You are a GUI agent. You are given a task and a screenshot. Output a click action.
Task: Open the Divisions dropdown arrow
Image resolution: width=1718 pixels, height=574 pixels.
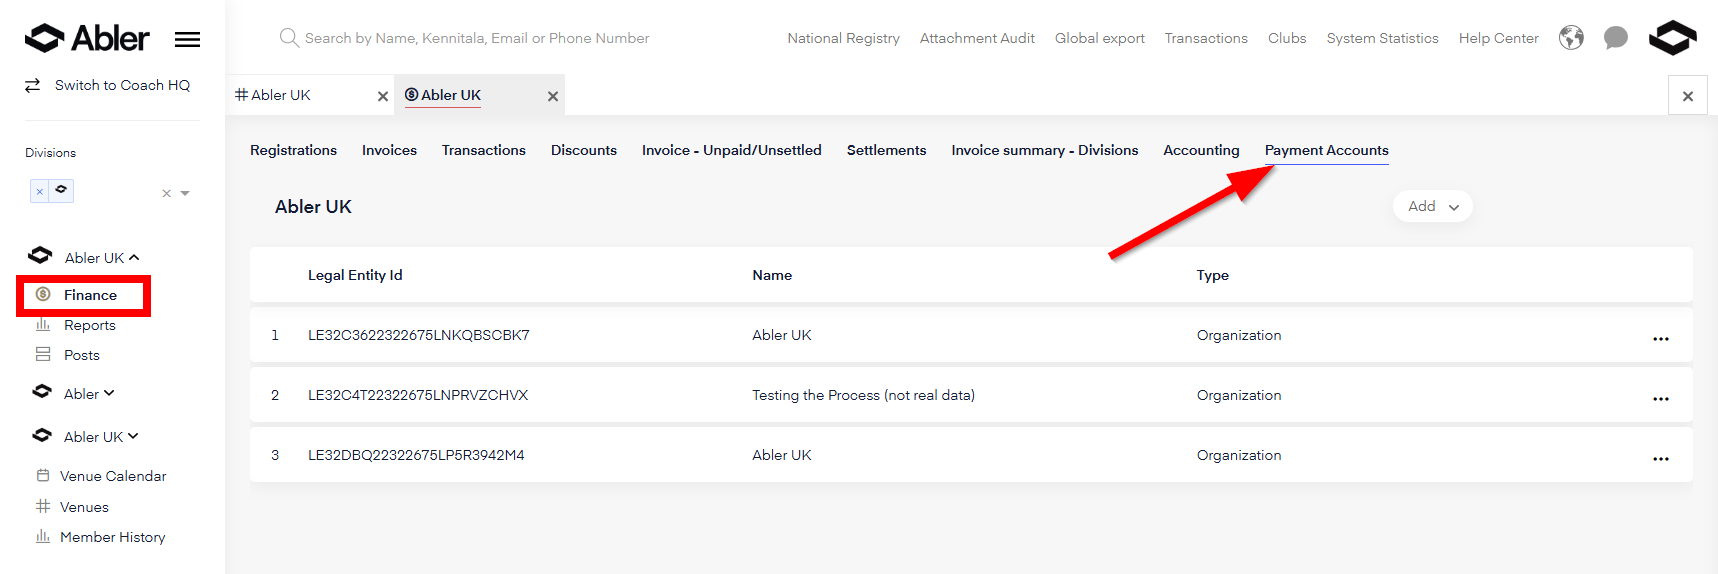pyautogui.click(x=185, y=193)
